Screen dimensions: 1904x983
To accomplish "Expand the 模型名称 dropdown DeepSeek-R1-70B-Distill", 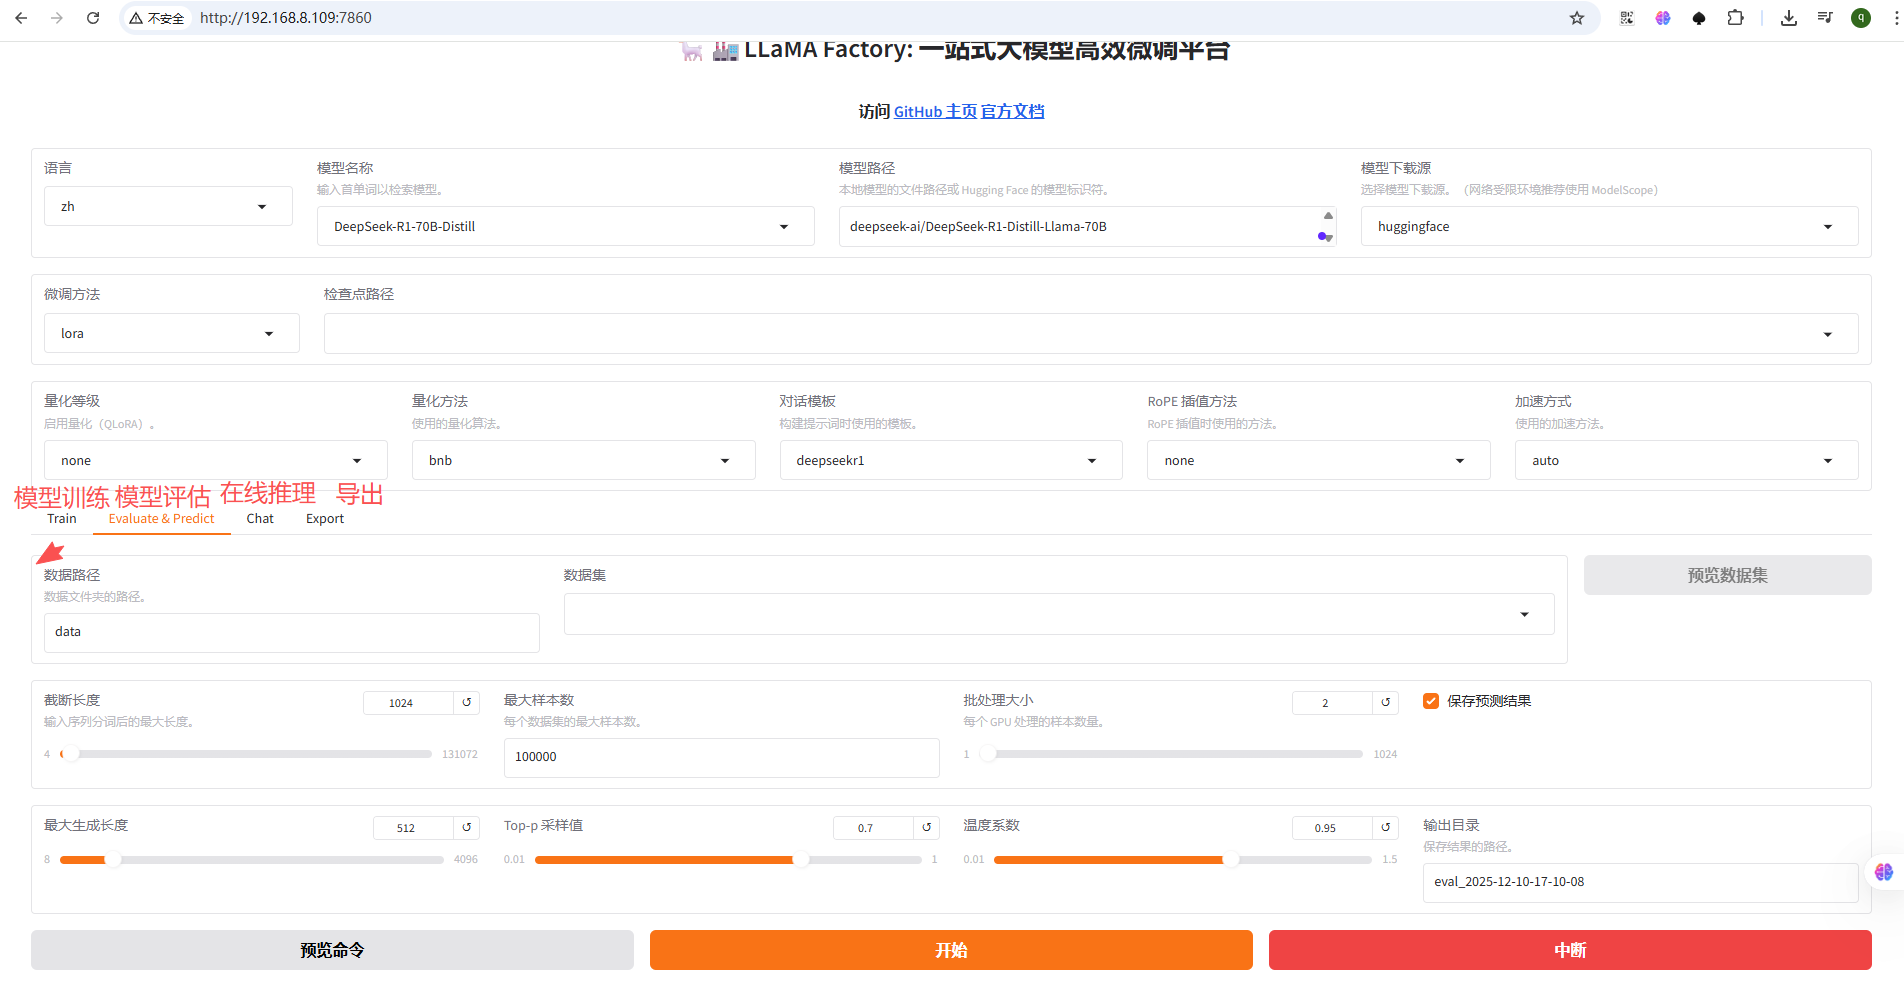I will pyautogui.click(x=566, y=226).
